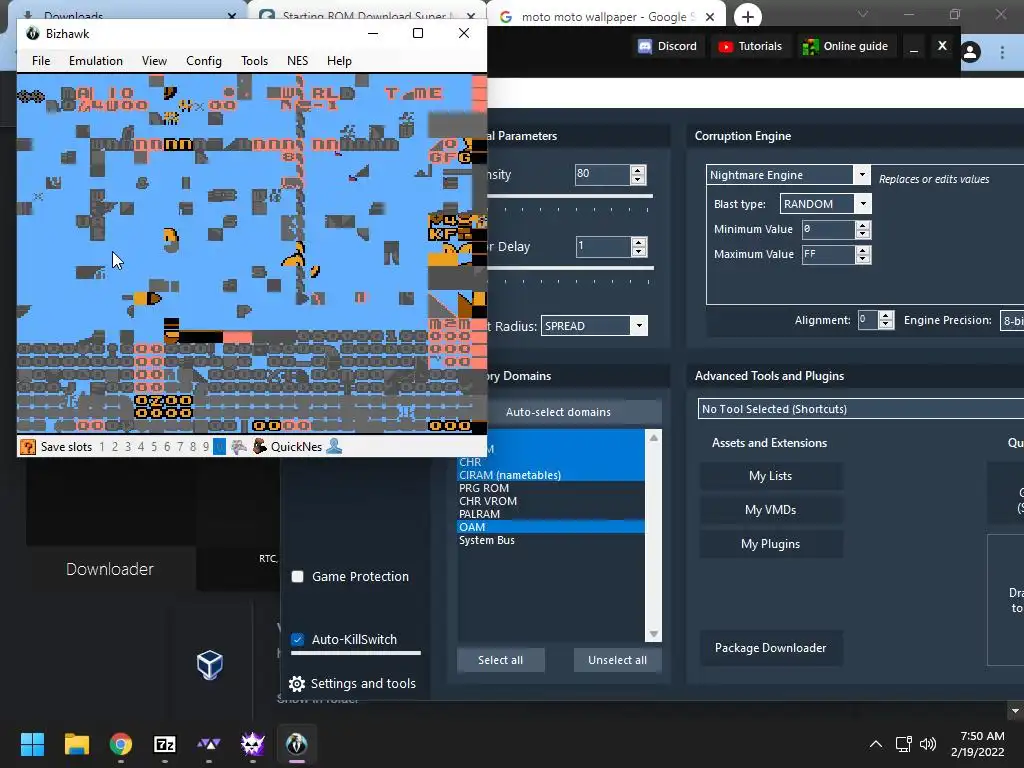The image size is (1024, 768).
Task: Open the Tools menu in Bizhawk
Action: point(254,61)
